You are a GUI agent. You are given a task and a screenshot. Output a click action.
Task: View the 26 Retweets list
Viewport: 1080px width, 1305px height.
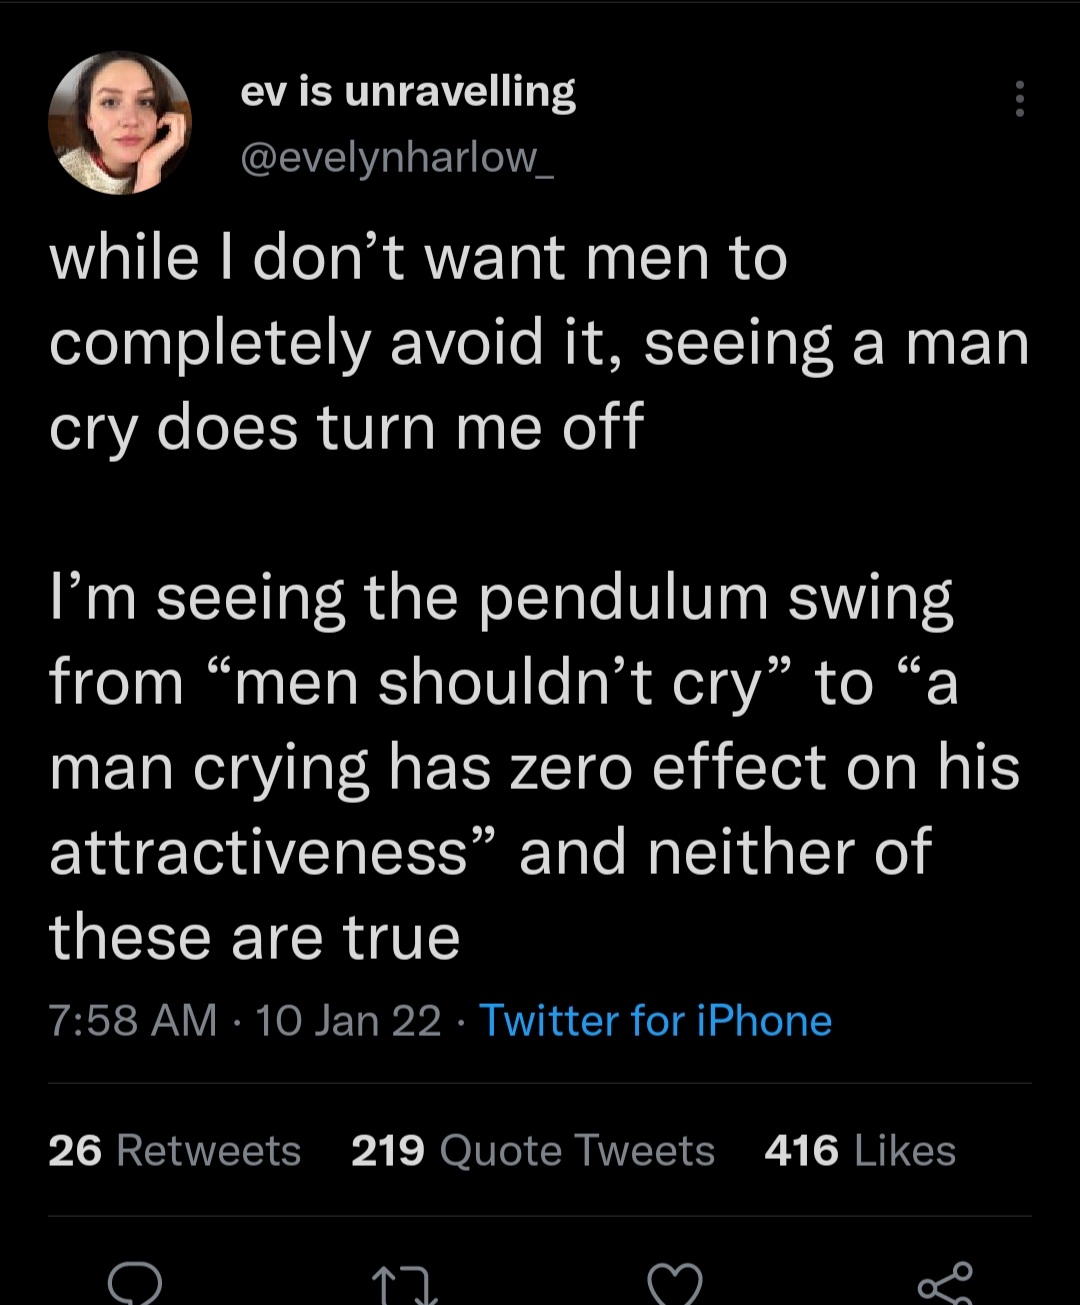[x=174, y=1151]
